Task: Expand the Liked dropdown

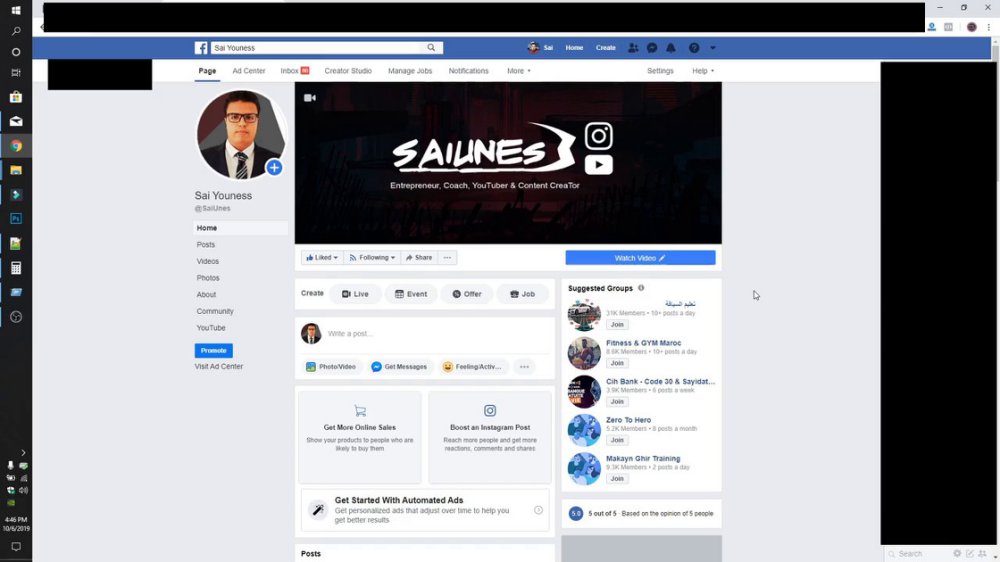Action: pyautogui.click(x=322, y=258)
